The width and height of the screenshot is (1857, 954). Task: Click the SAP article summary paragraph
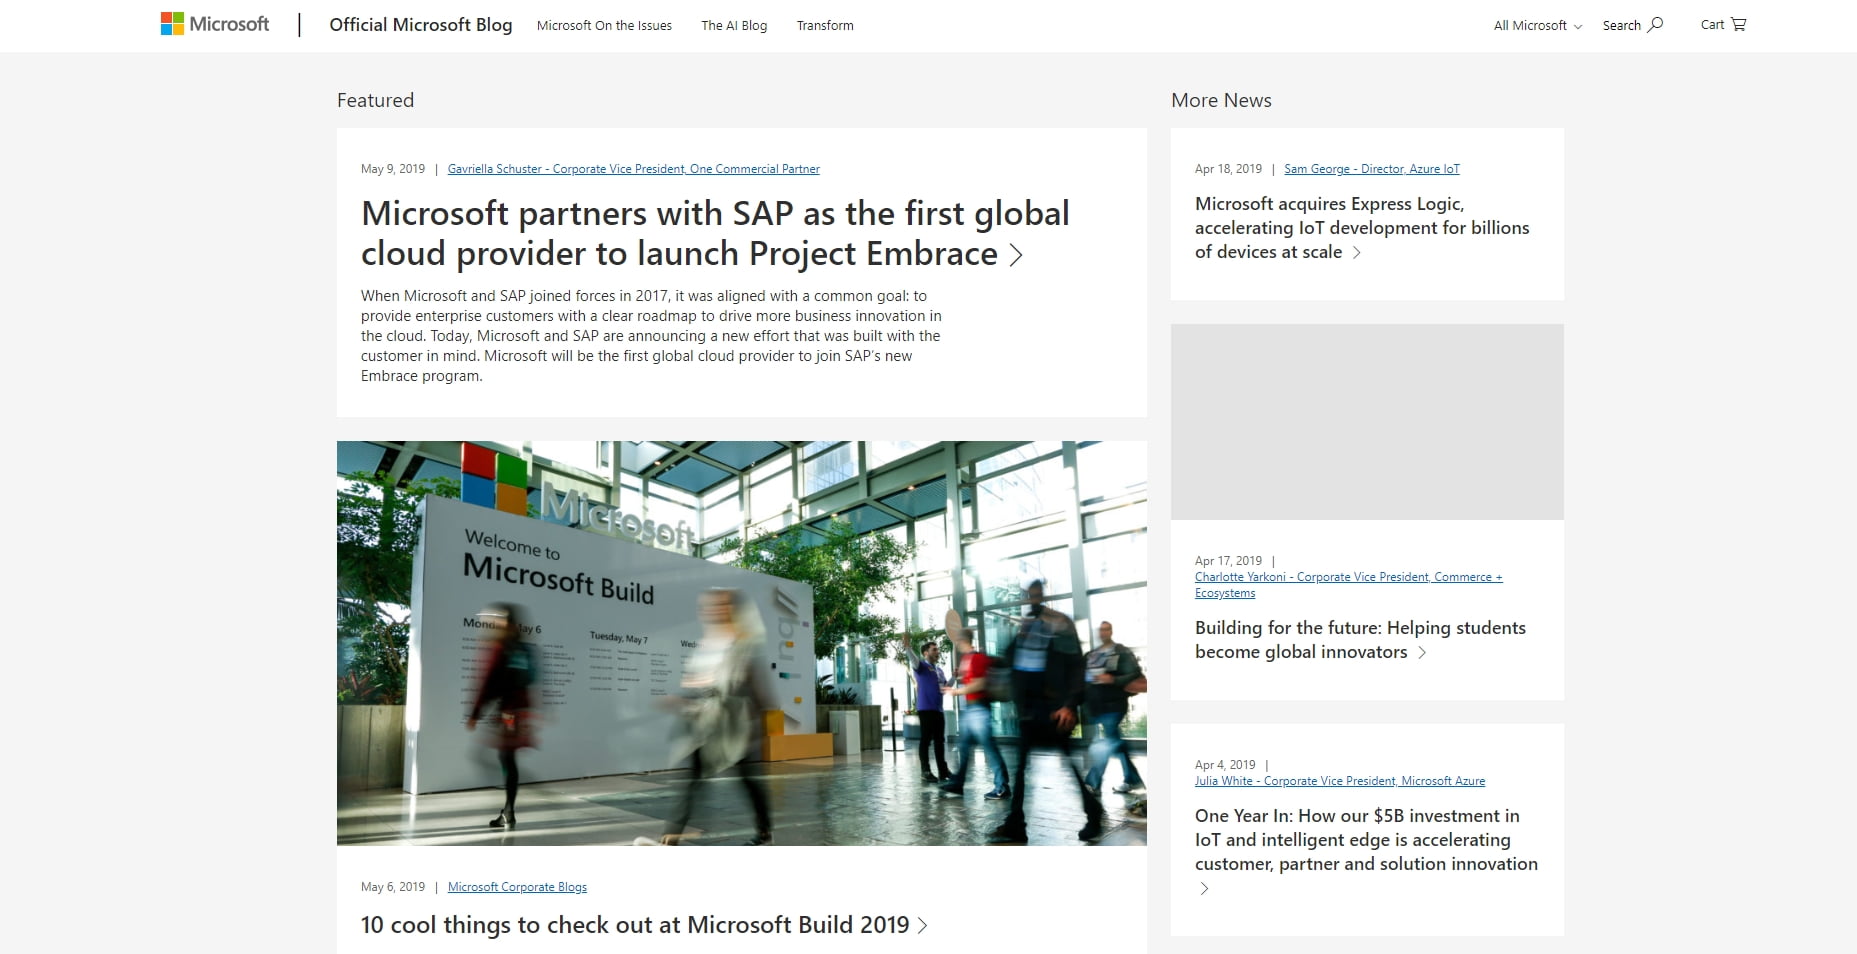coord(651,336)
